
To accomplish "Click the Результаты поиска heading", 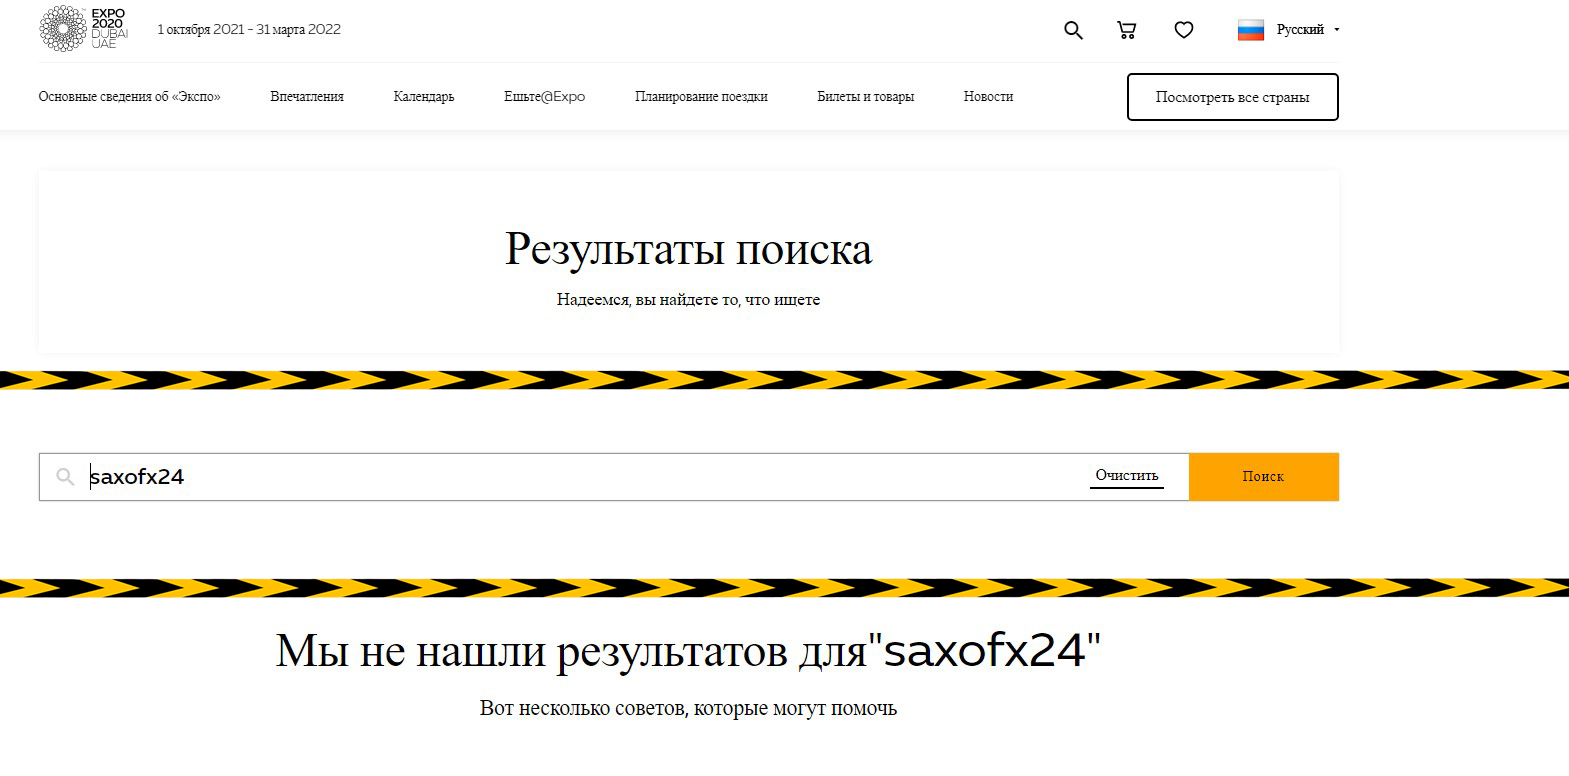I will point(688,249).
